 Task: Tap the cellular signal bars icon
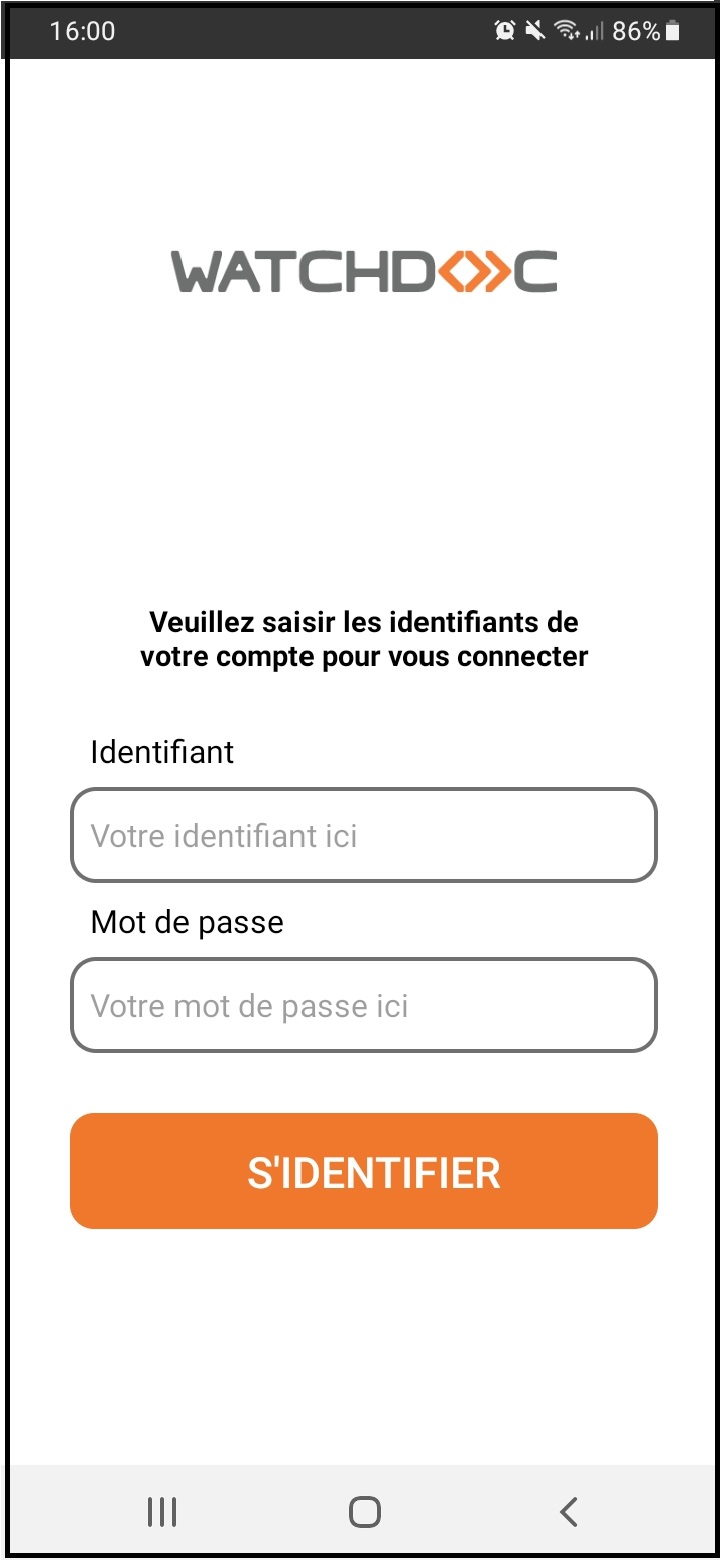[x=595, y=32]
